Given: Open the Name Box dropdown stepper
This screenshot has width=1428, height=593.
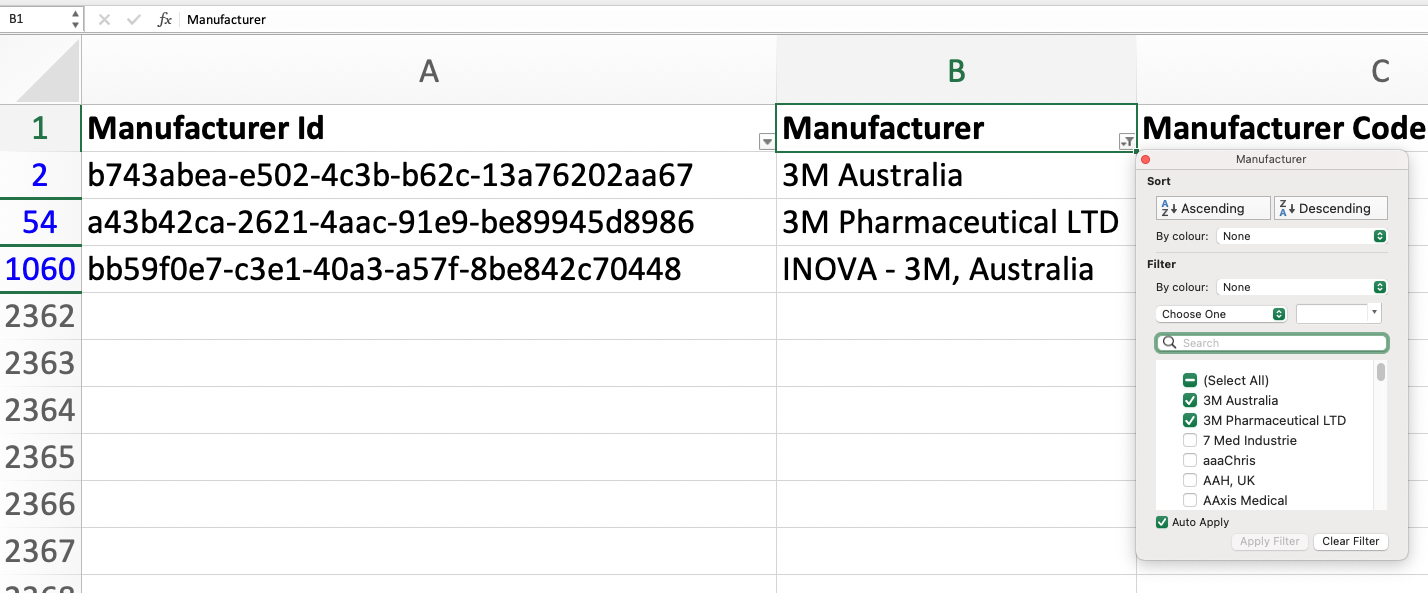Looking at the screenshot, I should point(76,19).
